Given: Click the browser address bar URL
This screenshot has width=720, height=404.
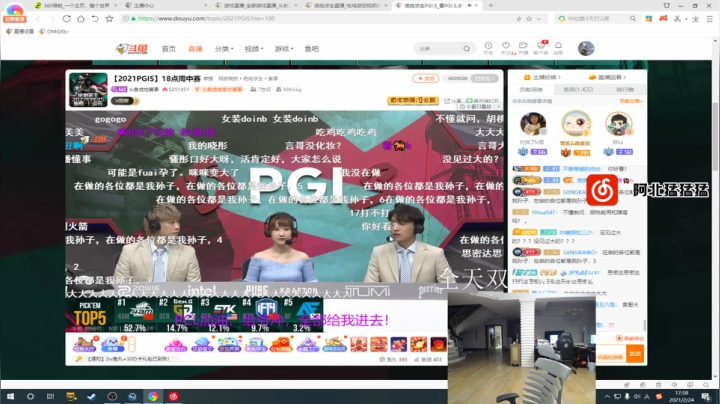Looking at the screenshot, I should pyautogui.click(x=206, y=19).
